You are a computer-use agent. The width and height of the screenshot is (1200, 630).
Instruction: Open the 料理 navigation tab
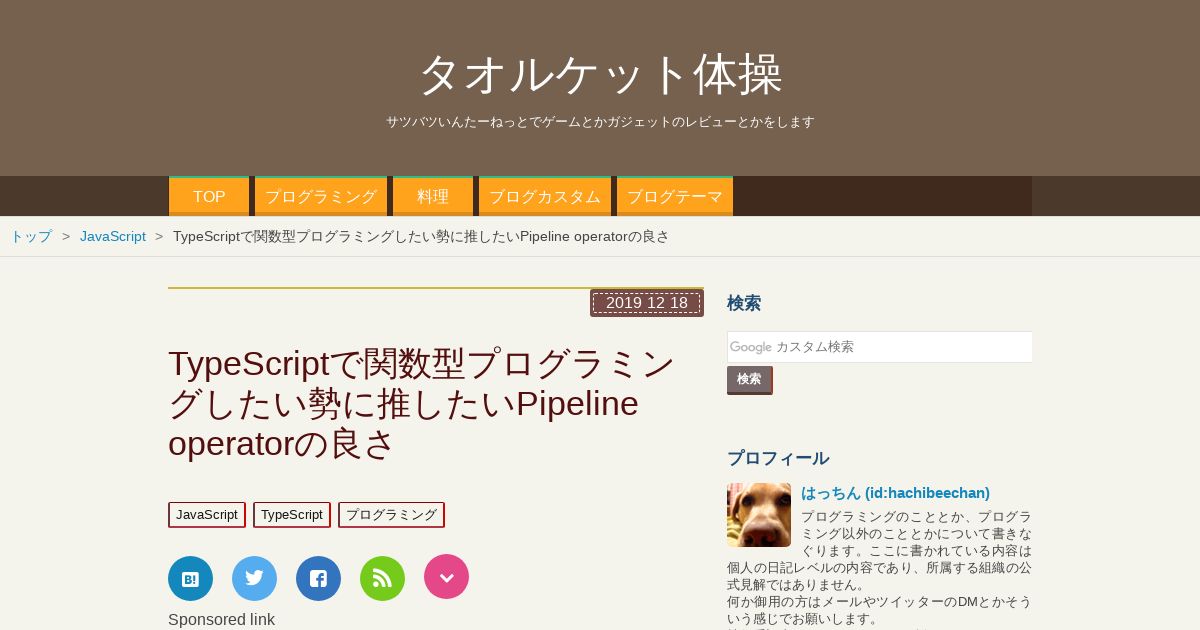[x=433, y=196]
